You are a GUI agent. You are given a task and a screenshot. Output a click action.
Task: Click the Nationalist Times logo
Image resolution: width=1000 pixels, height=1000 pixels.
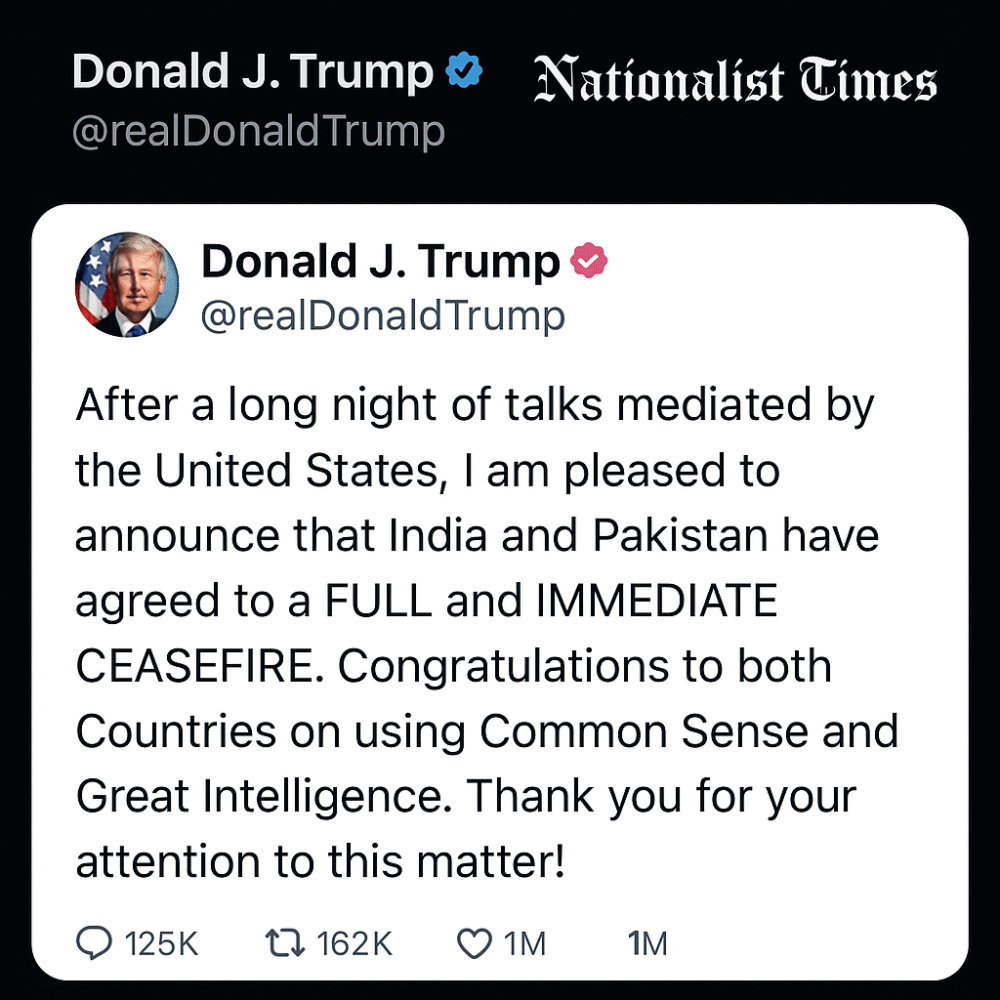click(736, 82)
